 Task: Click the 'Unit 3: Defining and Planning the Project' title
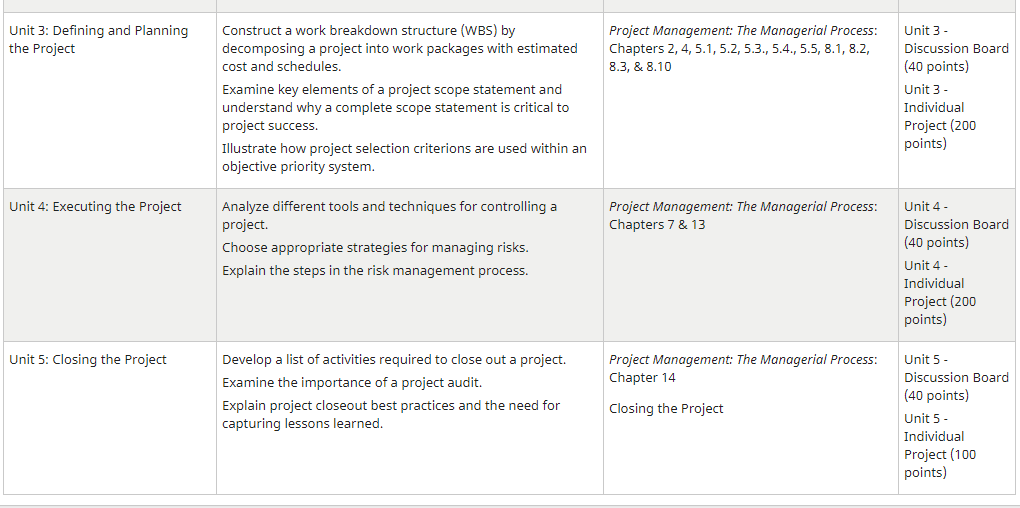98,40
